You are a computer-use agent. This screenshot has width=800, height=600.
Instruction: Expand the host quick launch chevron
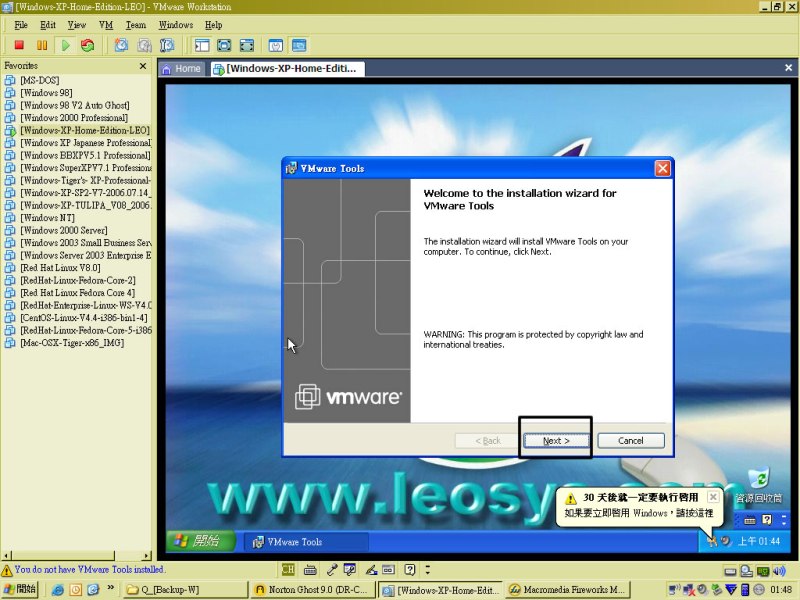[x=110, y=588]
